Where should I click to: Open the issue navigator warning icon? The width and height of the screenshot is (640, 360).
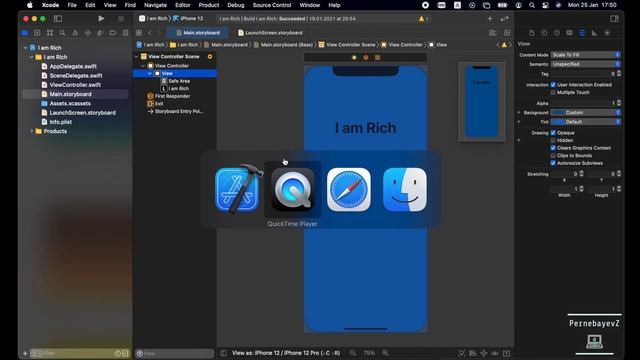point(75,33)
